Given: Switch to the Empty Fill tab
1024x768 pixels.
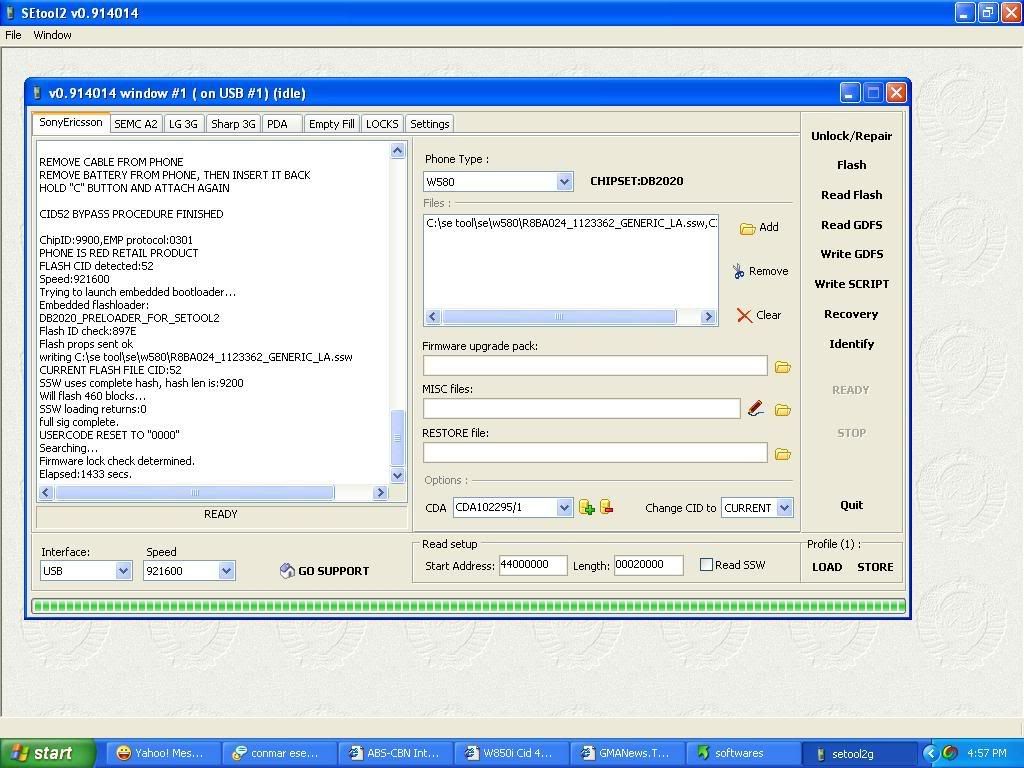Looking at the screenshot, I should 332,124.
